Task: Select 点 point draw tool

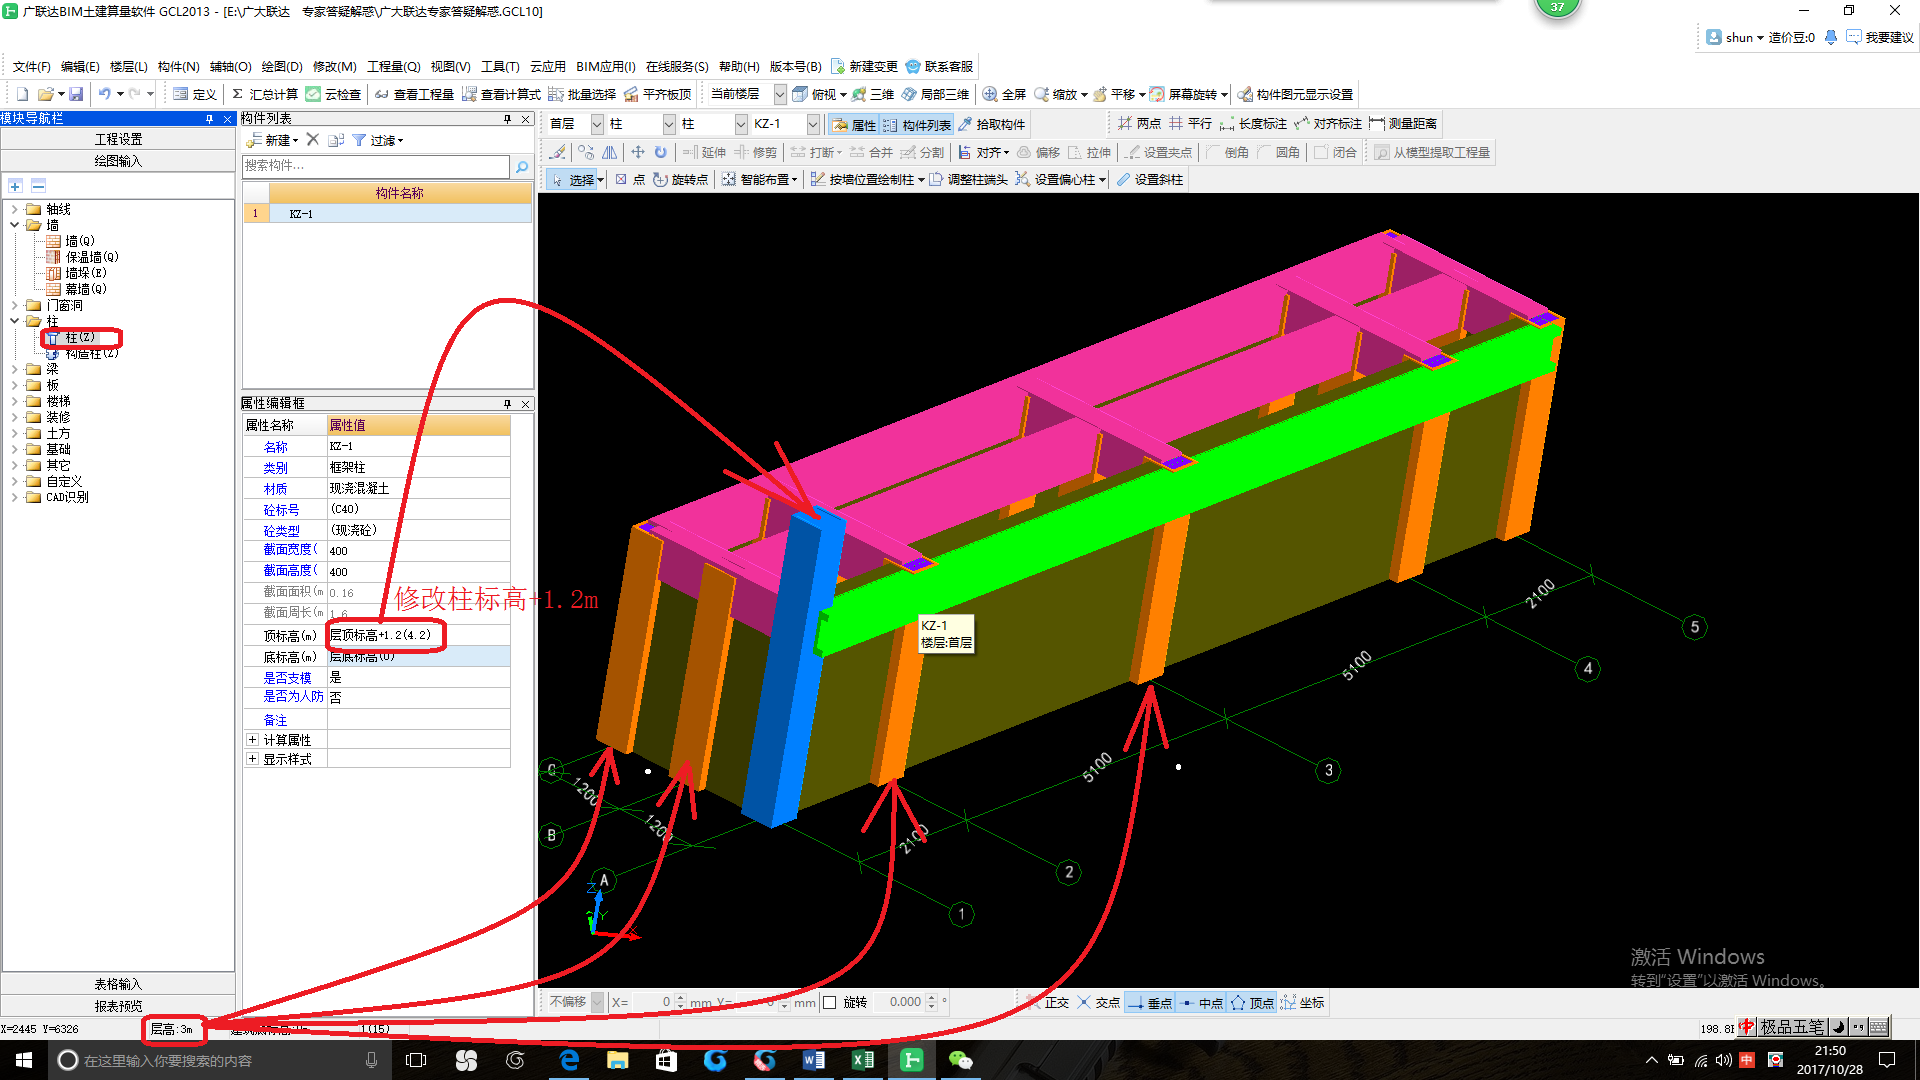Action: click(x=629, y=179)
